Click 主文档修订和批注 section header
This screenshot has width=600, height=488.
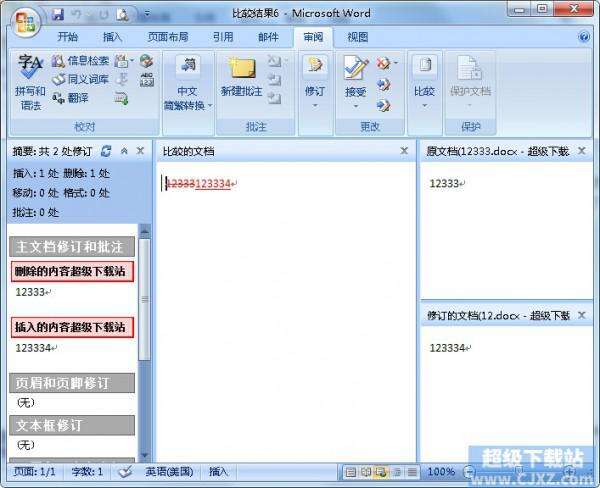pos(72,246)
